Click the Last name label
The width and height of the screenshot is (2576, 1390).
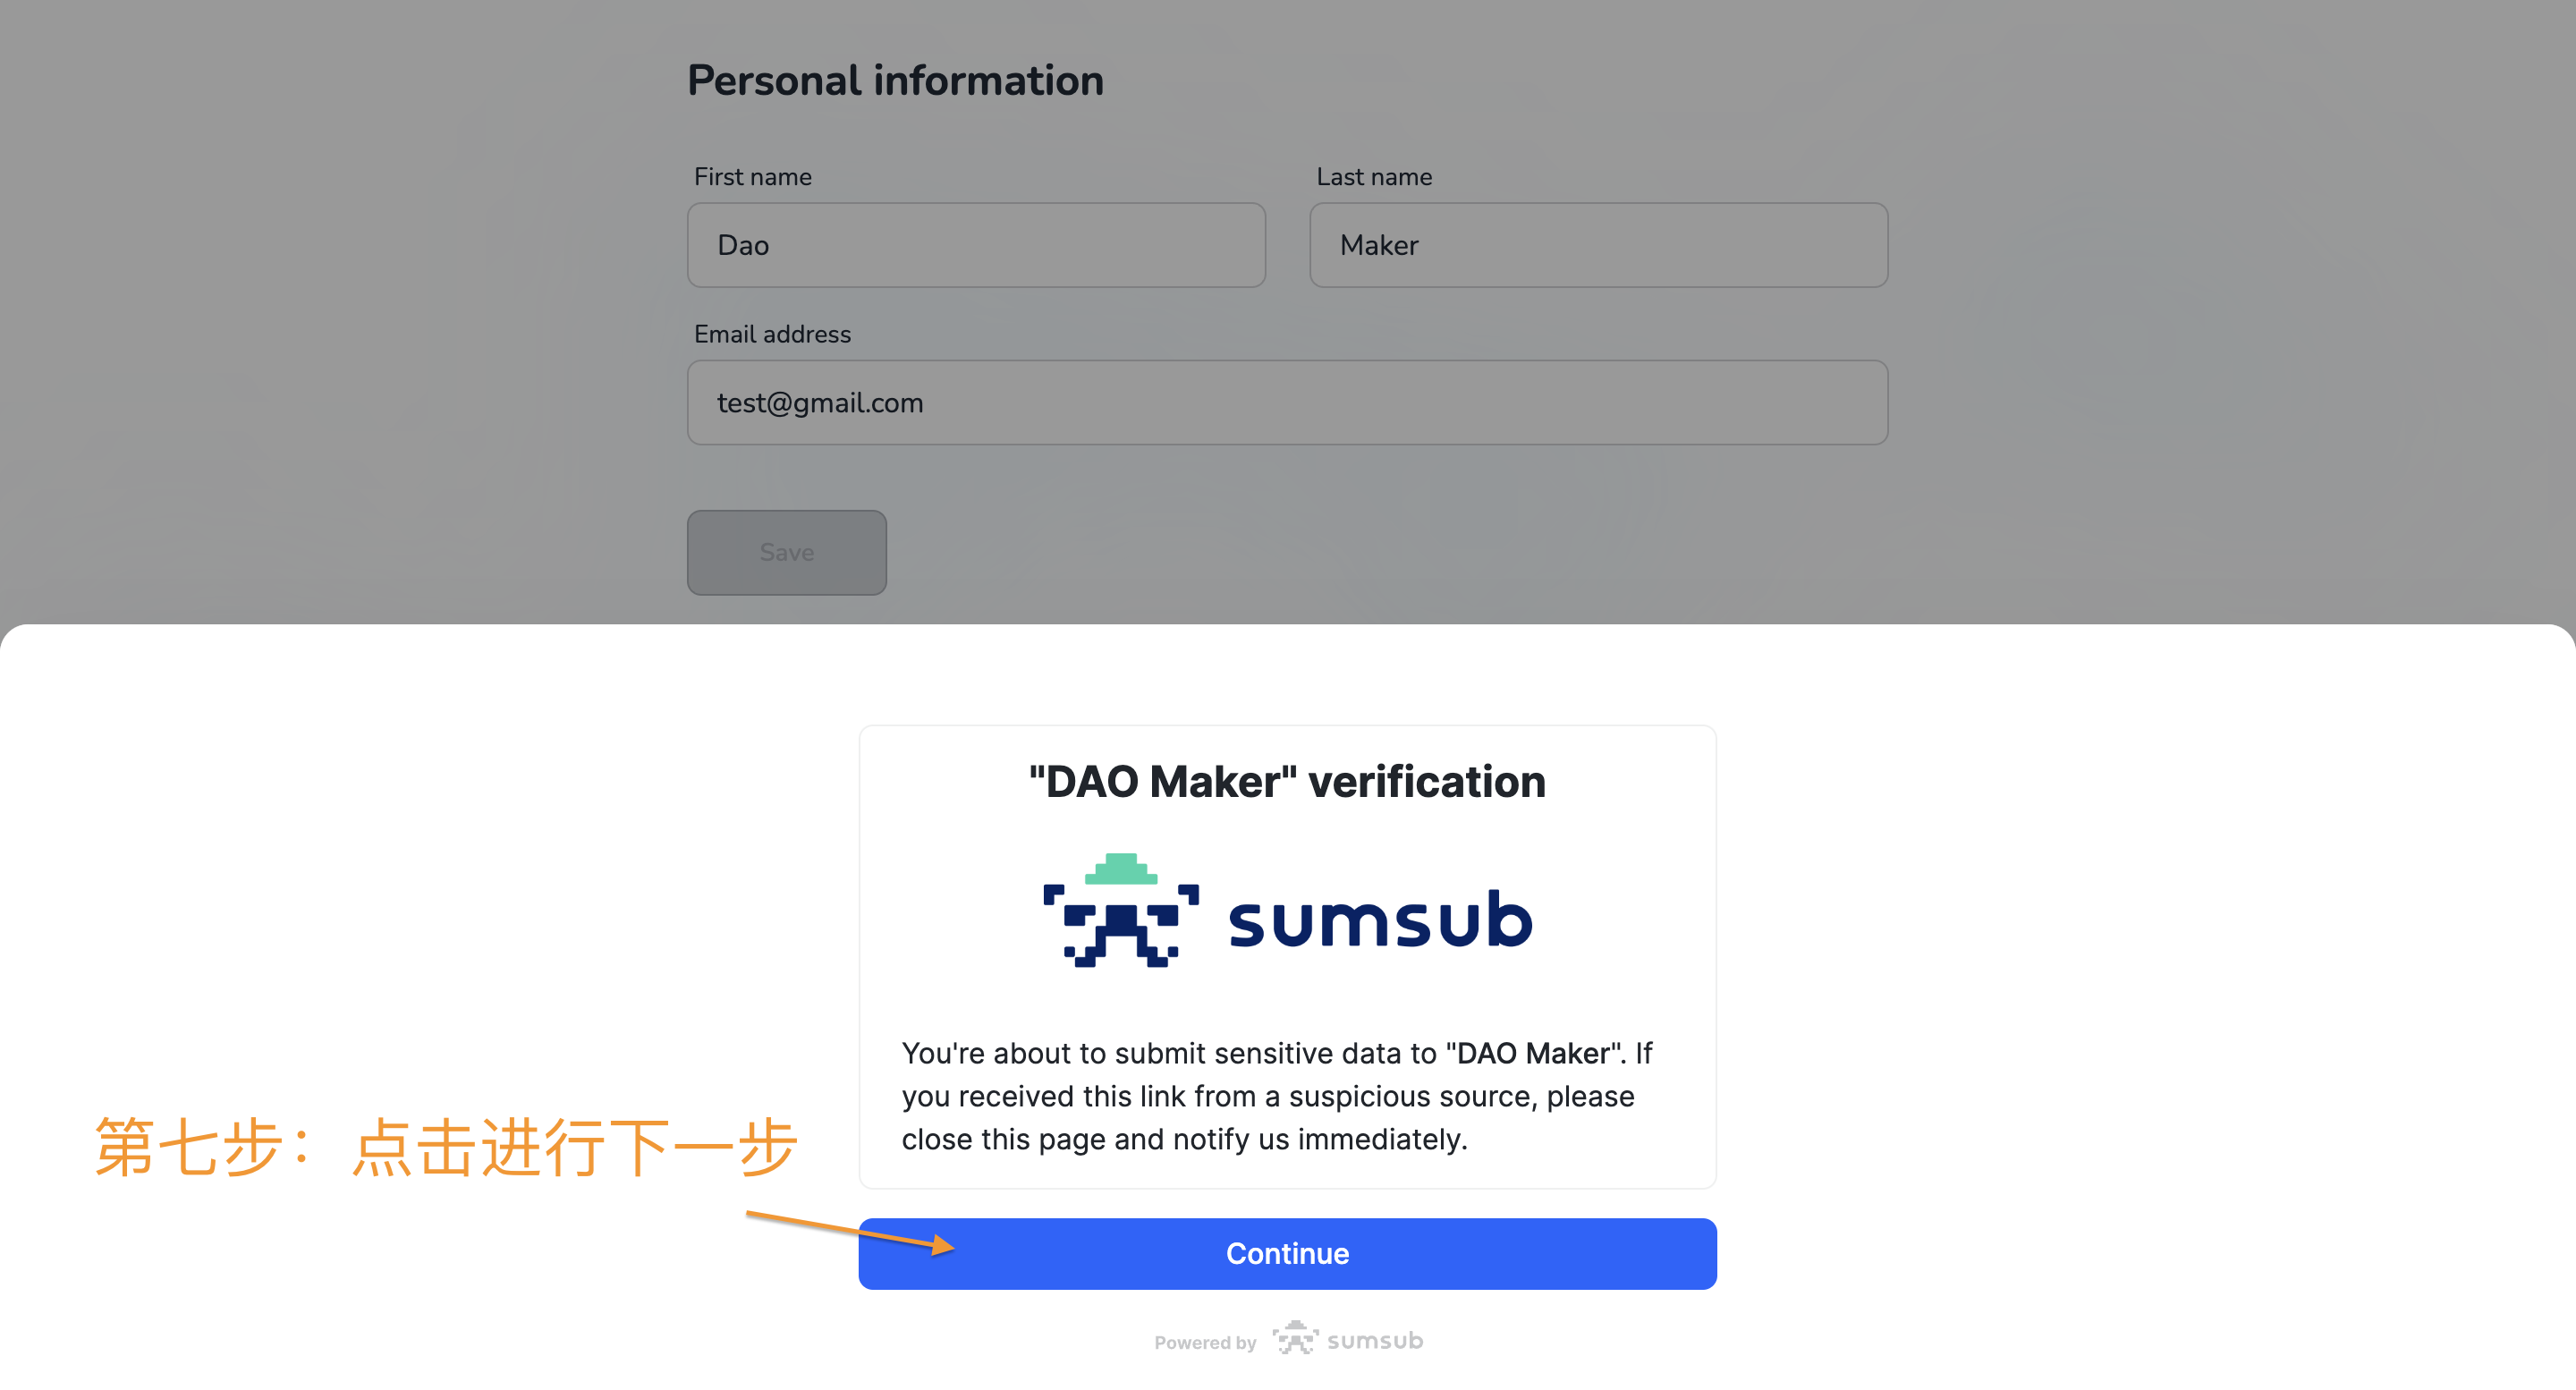coord(1374,177)
